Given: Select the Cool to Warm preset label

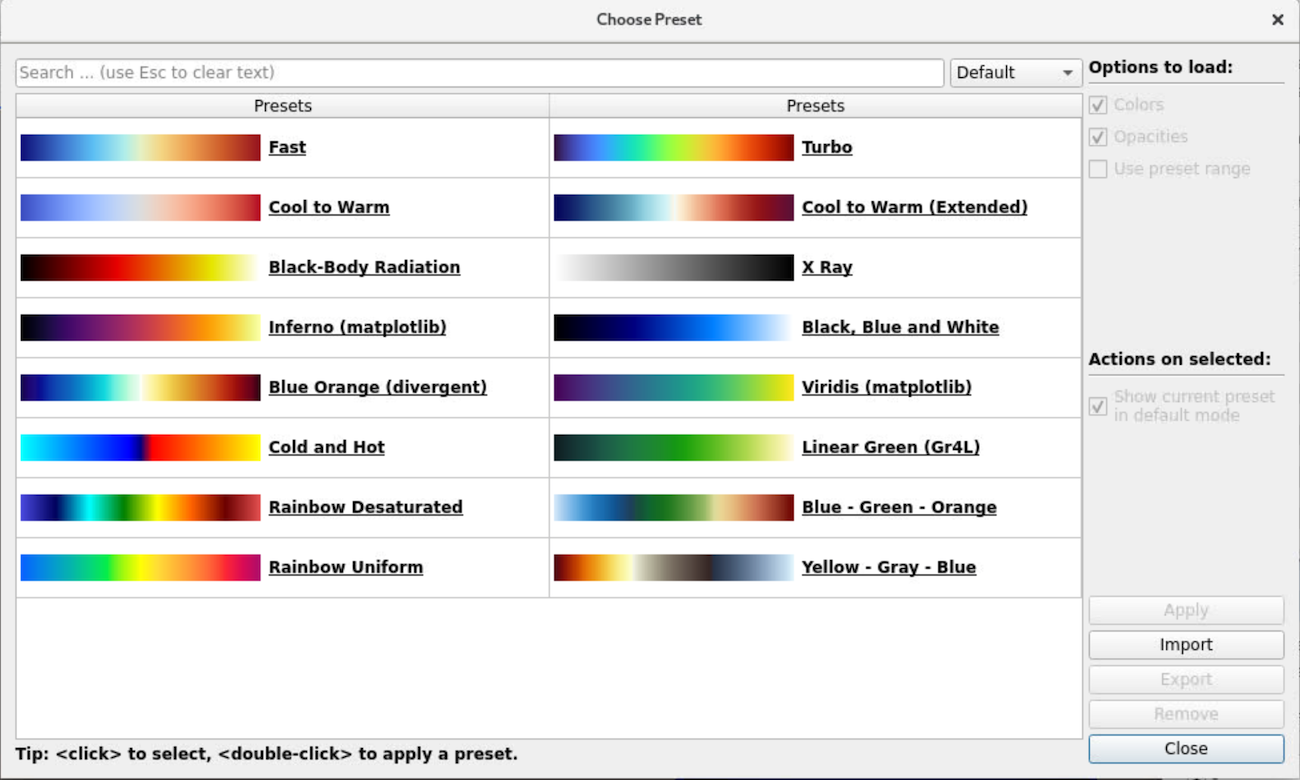Looking at the screenshot, I should 329,207.
